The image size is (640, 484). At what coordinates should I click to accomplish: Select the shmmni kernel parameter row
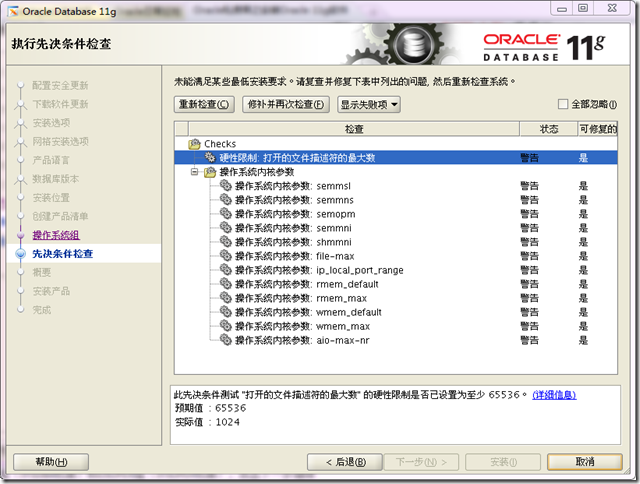pos(396,242)
